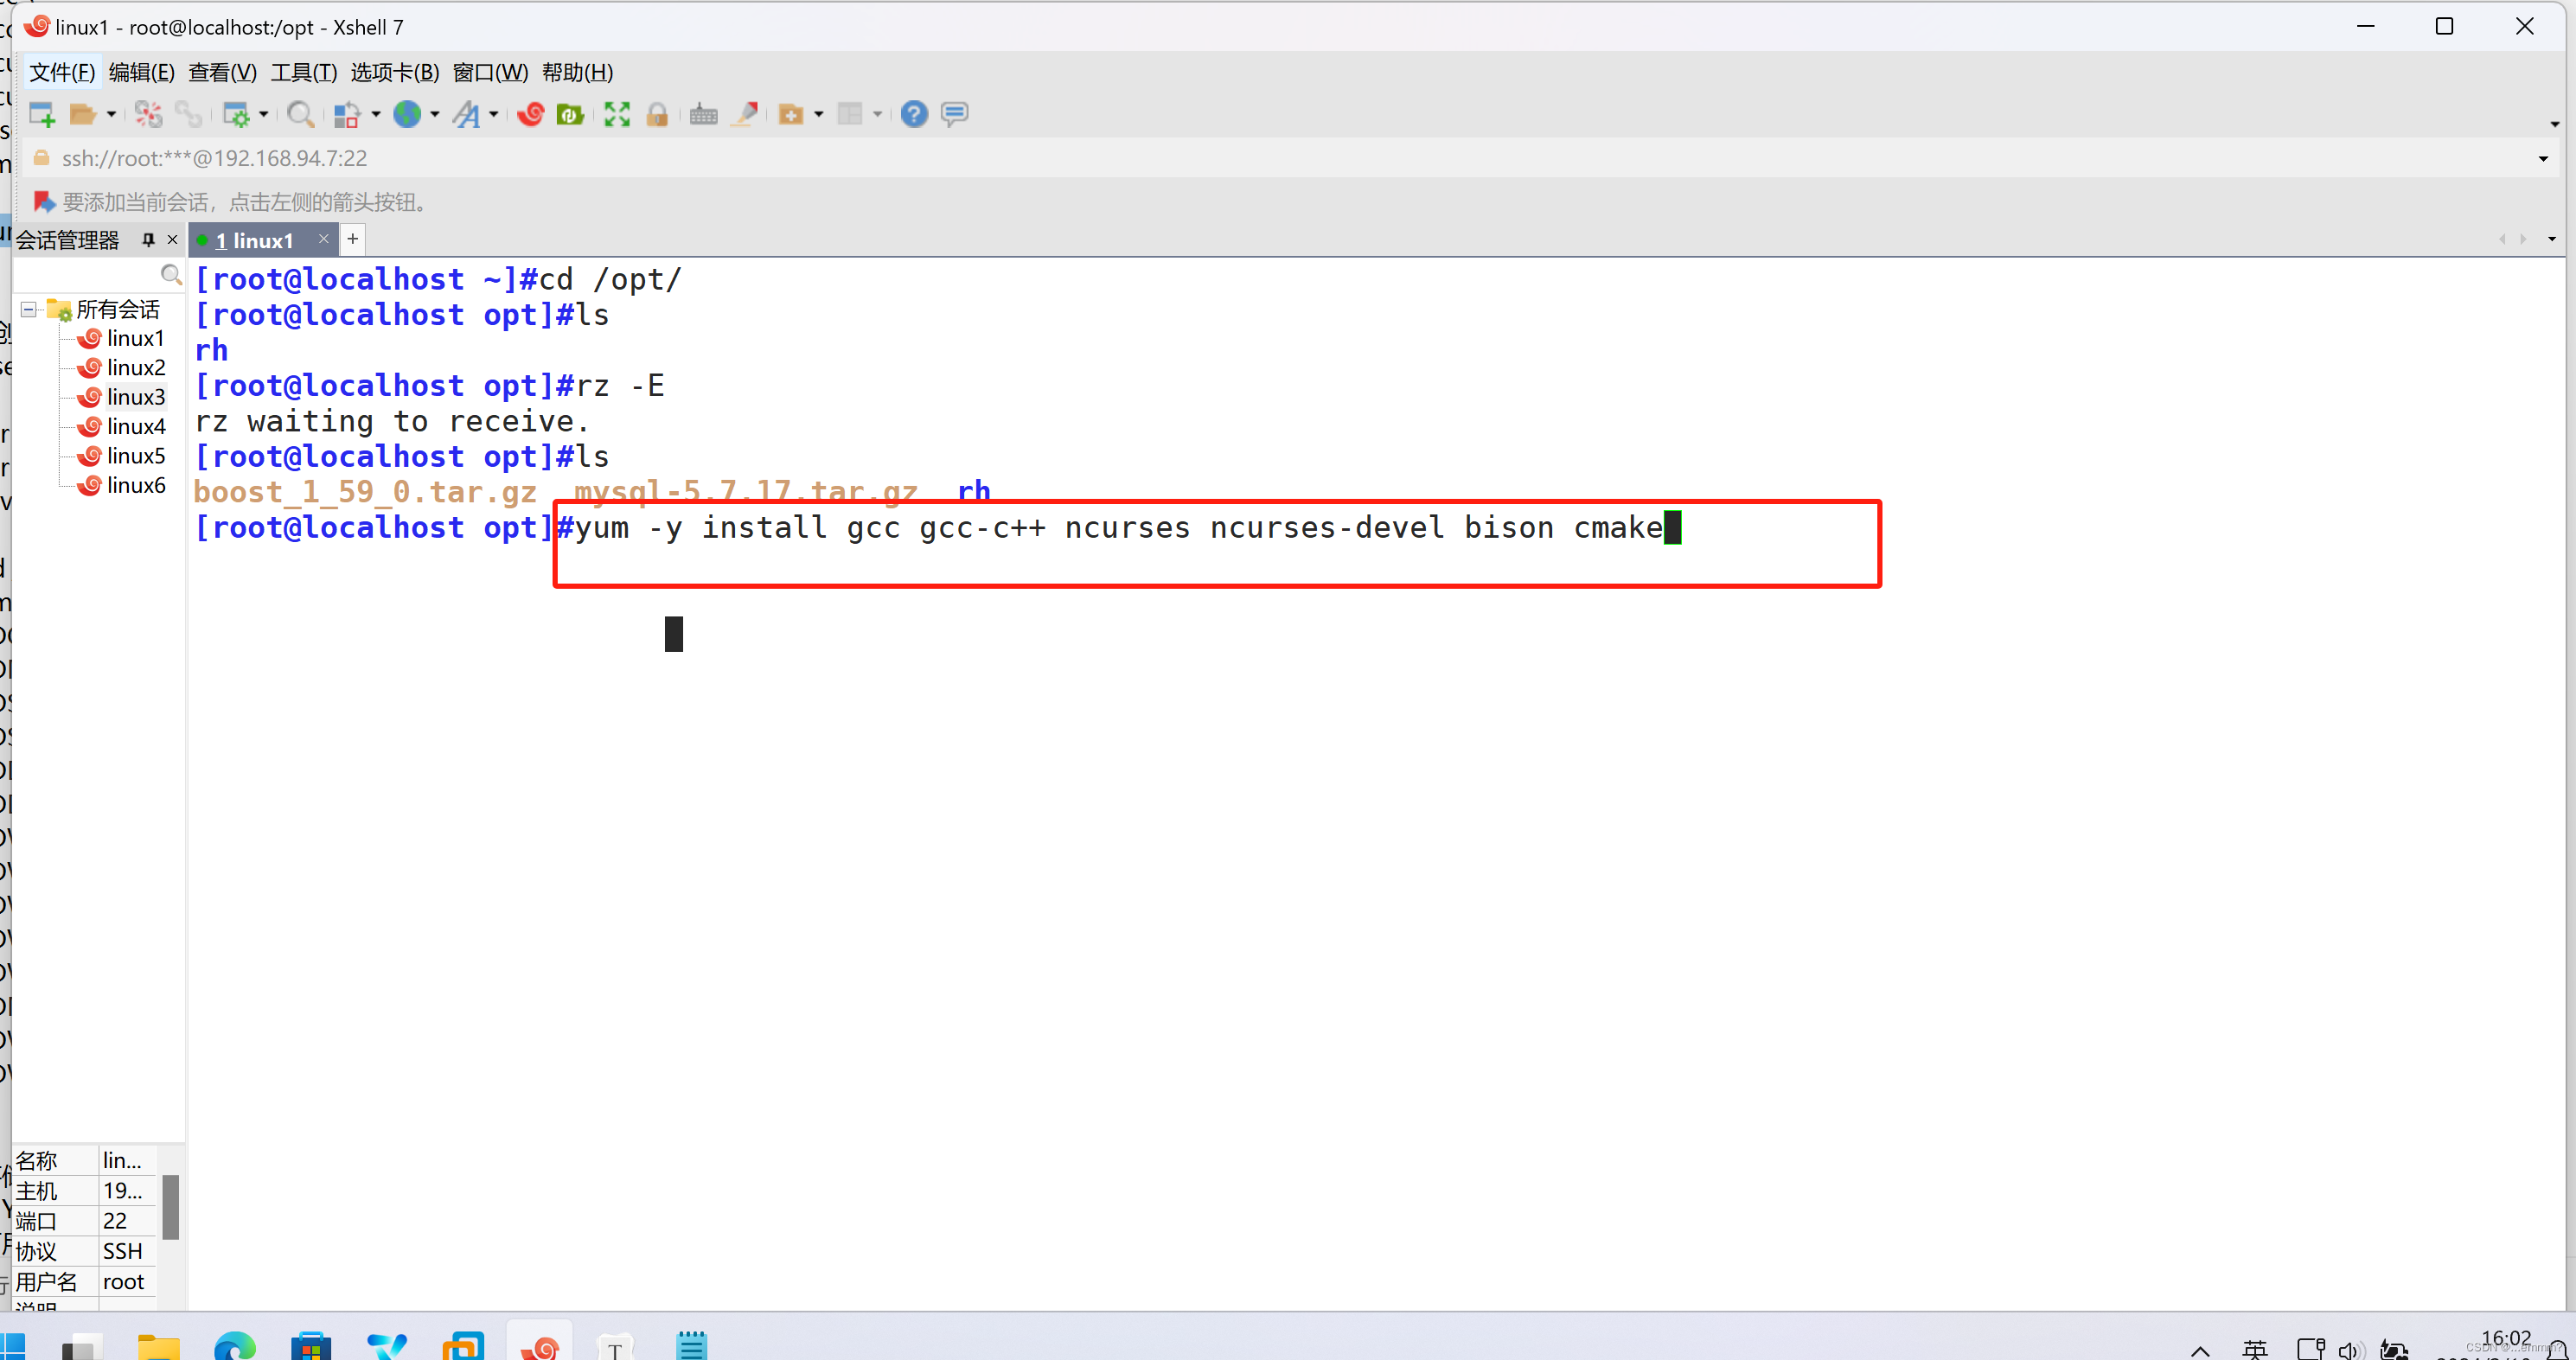Expand the pane layout dropdown arrow

[x=878, y=114]
